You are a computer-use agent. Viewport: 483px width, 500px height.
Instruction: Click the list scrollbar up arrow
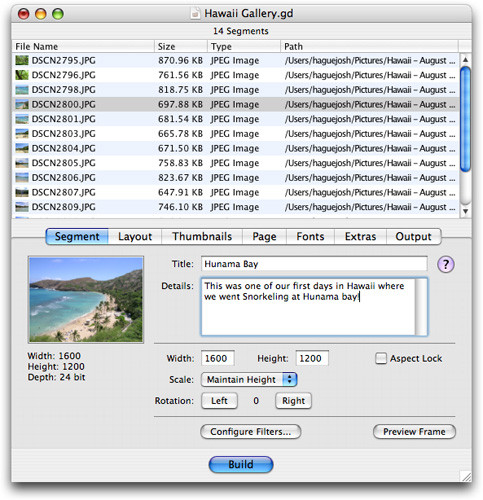pyautogui.click(x=465, y=60)
